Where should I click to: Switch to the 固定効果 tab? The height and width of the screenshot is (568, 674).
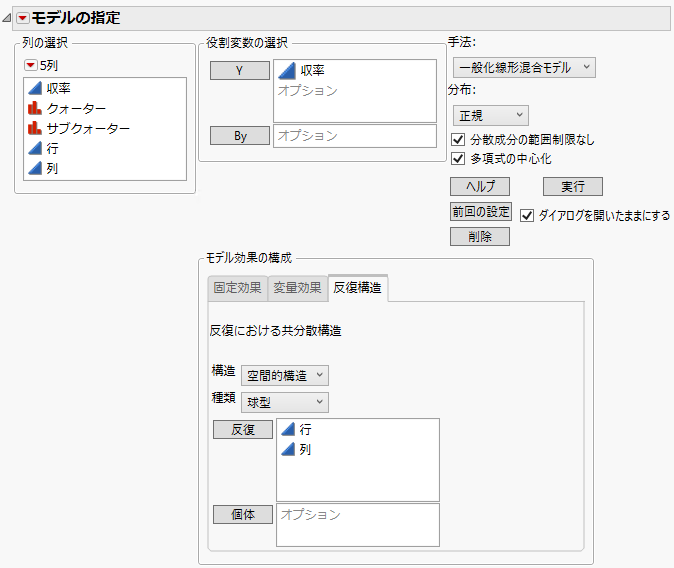237,288
